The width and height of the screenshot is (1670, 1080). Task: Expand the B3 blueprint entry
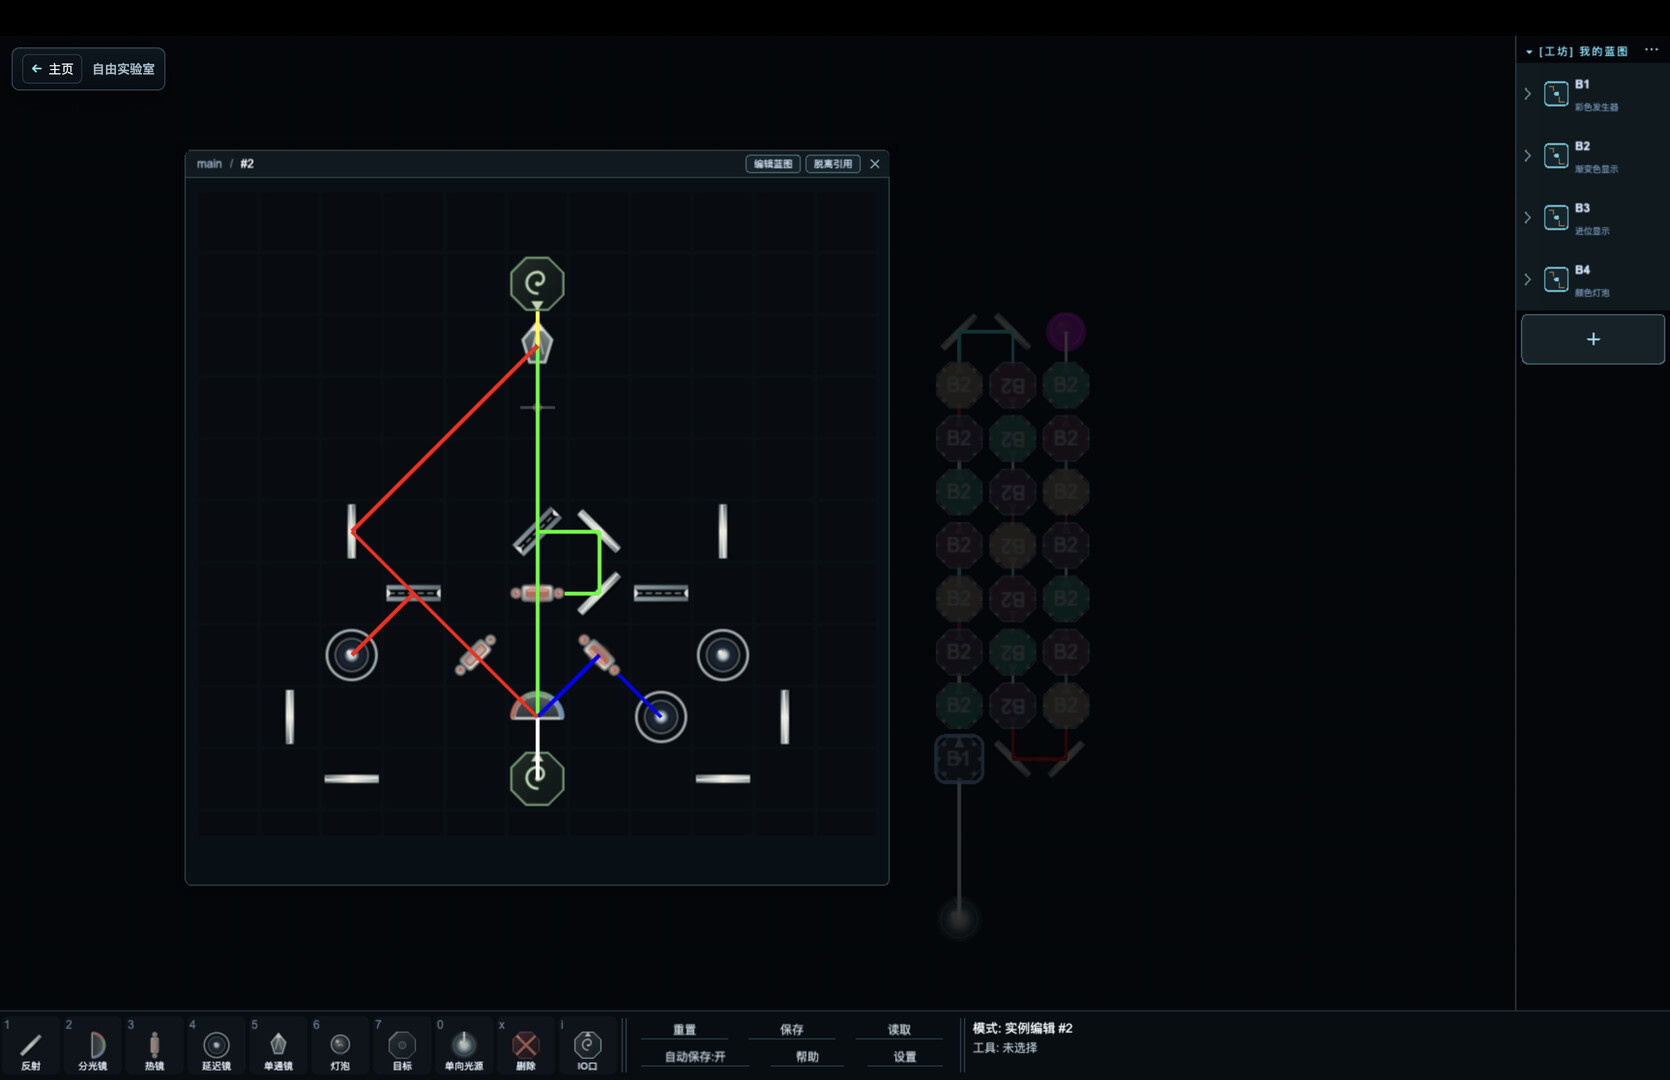(x=1527, y=218)
